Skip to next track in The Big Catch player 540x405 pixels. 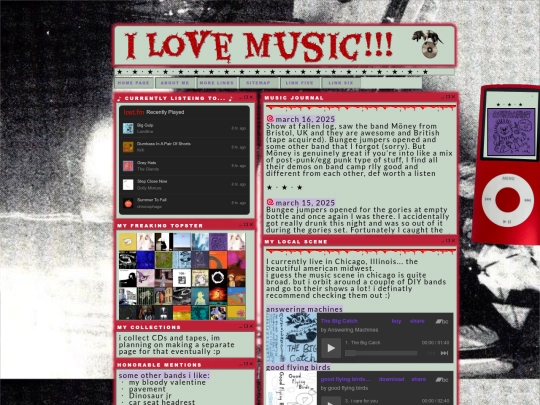445,353
